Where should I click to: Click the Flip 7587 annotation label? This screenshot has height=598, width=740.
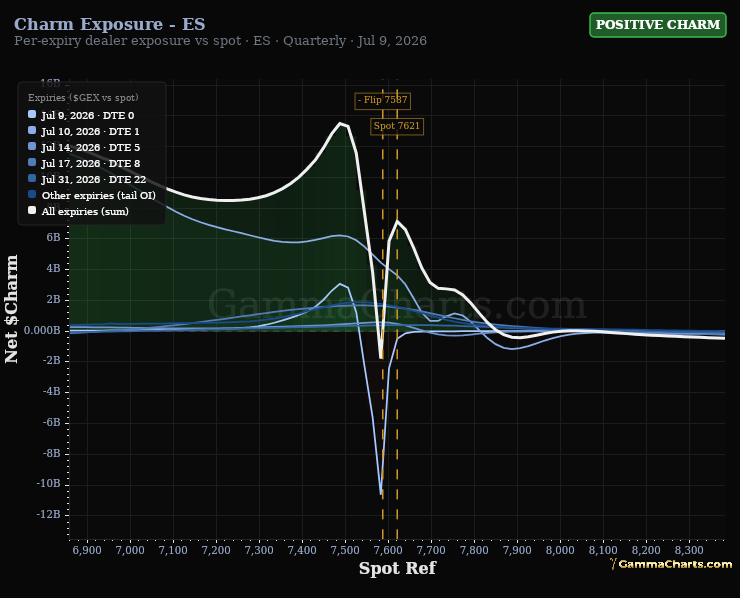point(382,101)
